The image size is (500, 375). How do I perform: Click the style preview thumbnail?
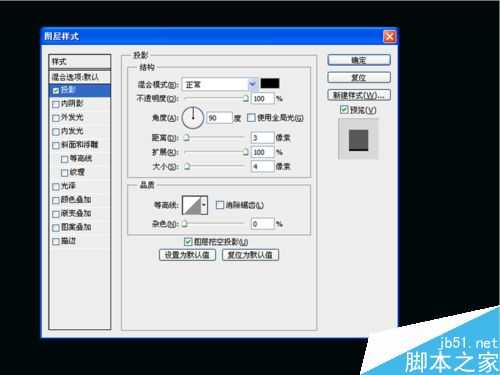(x=358, y=139)
